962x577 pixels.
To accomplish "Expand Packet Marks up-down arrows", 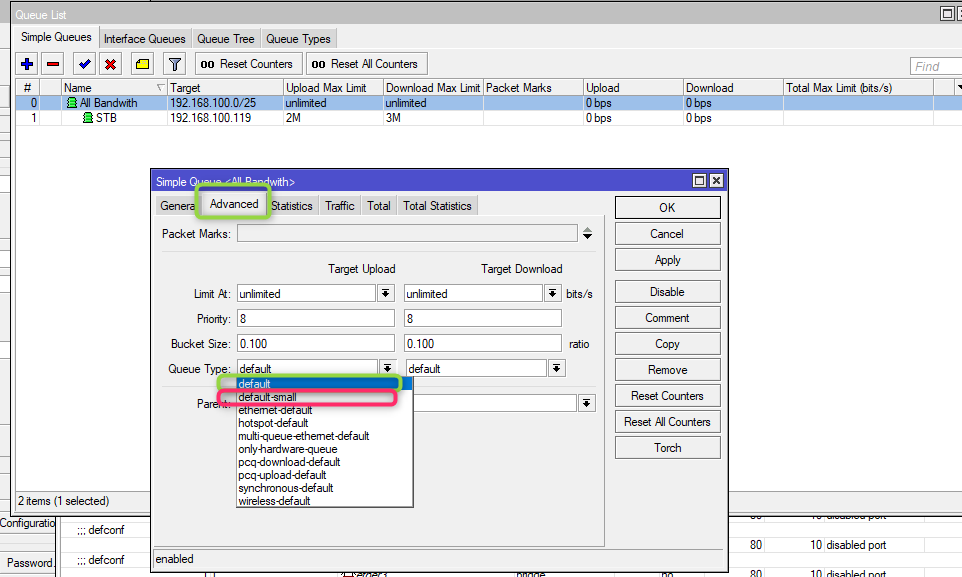I will (x=587, y=233).
